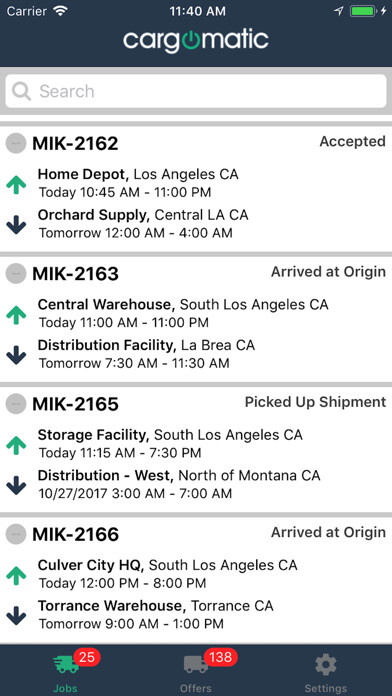392x696 pixels.
Task: Open the Jobs tab with truck icon
Action: pyautogui.click(x=65, y=670)
